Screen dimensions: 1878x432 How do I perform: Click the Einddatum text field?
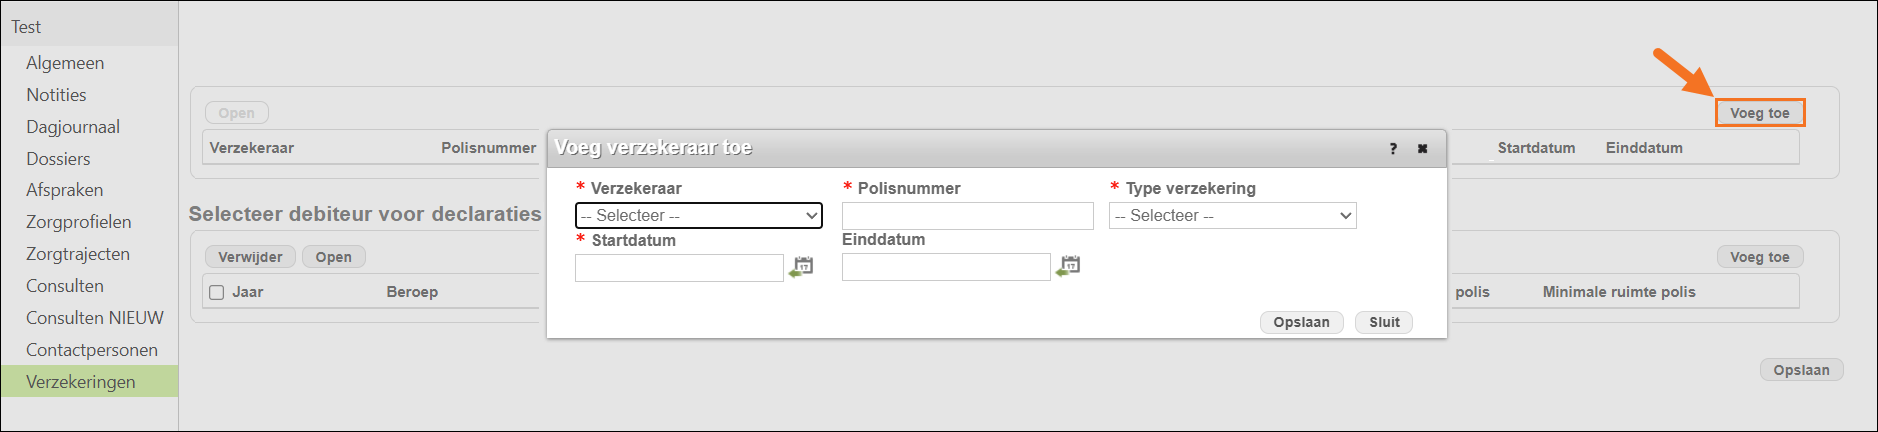coord(946,267)
